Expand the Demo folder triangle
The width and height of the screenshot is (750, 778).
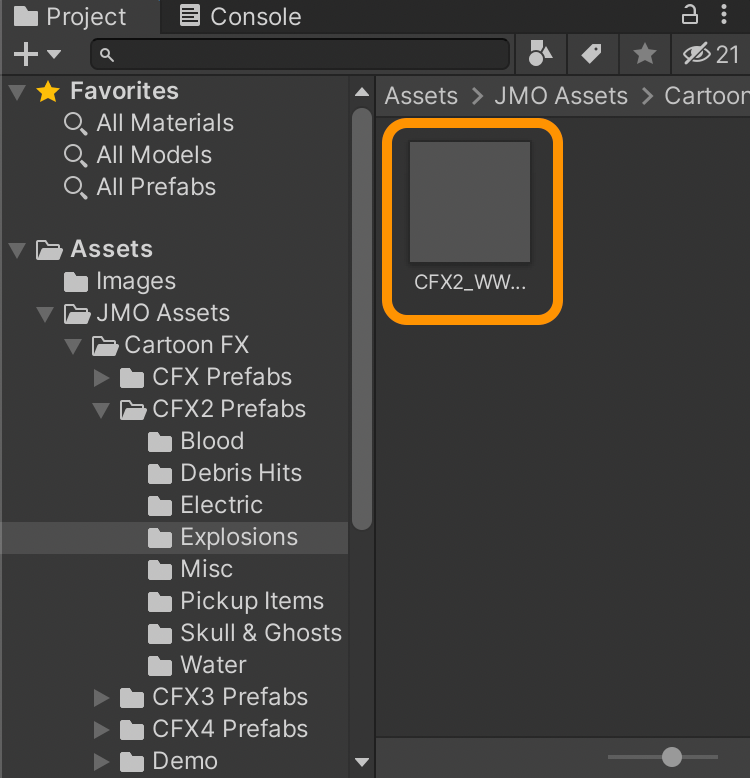point(102,762)
